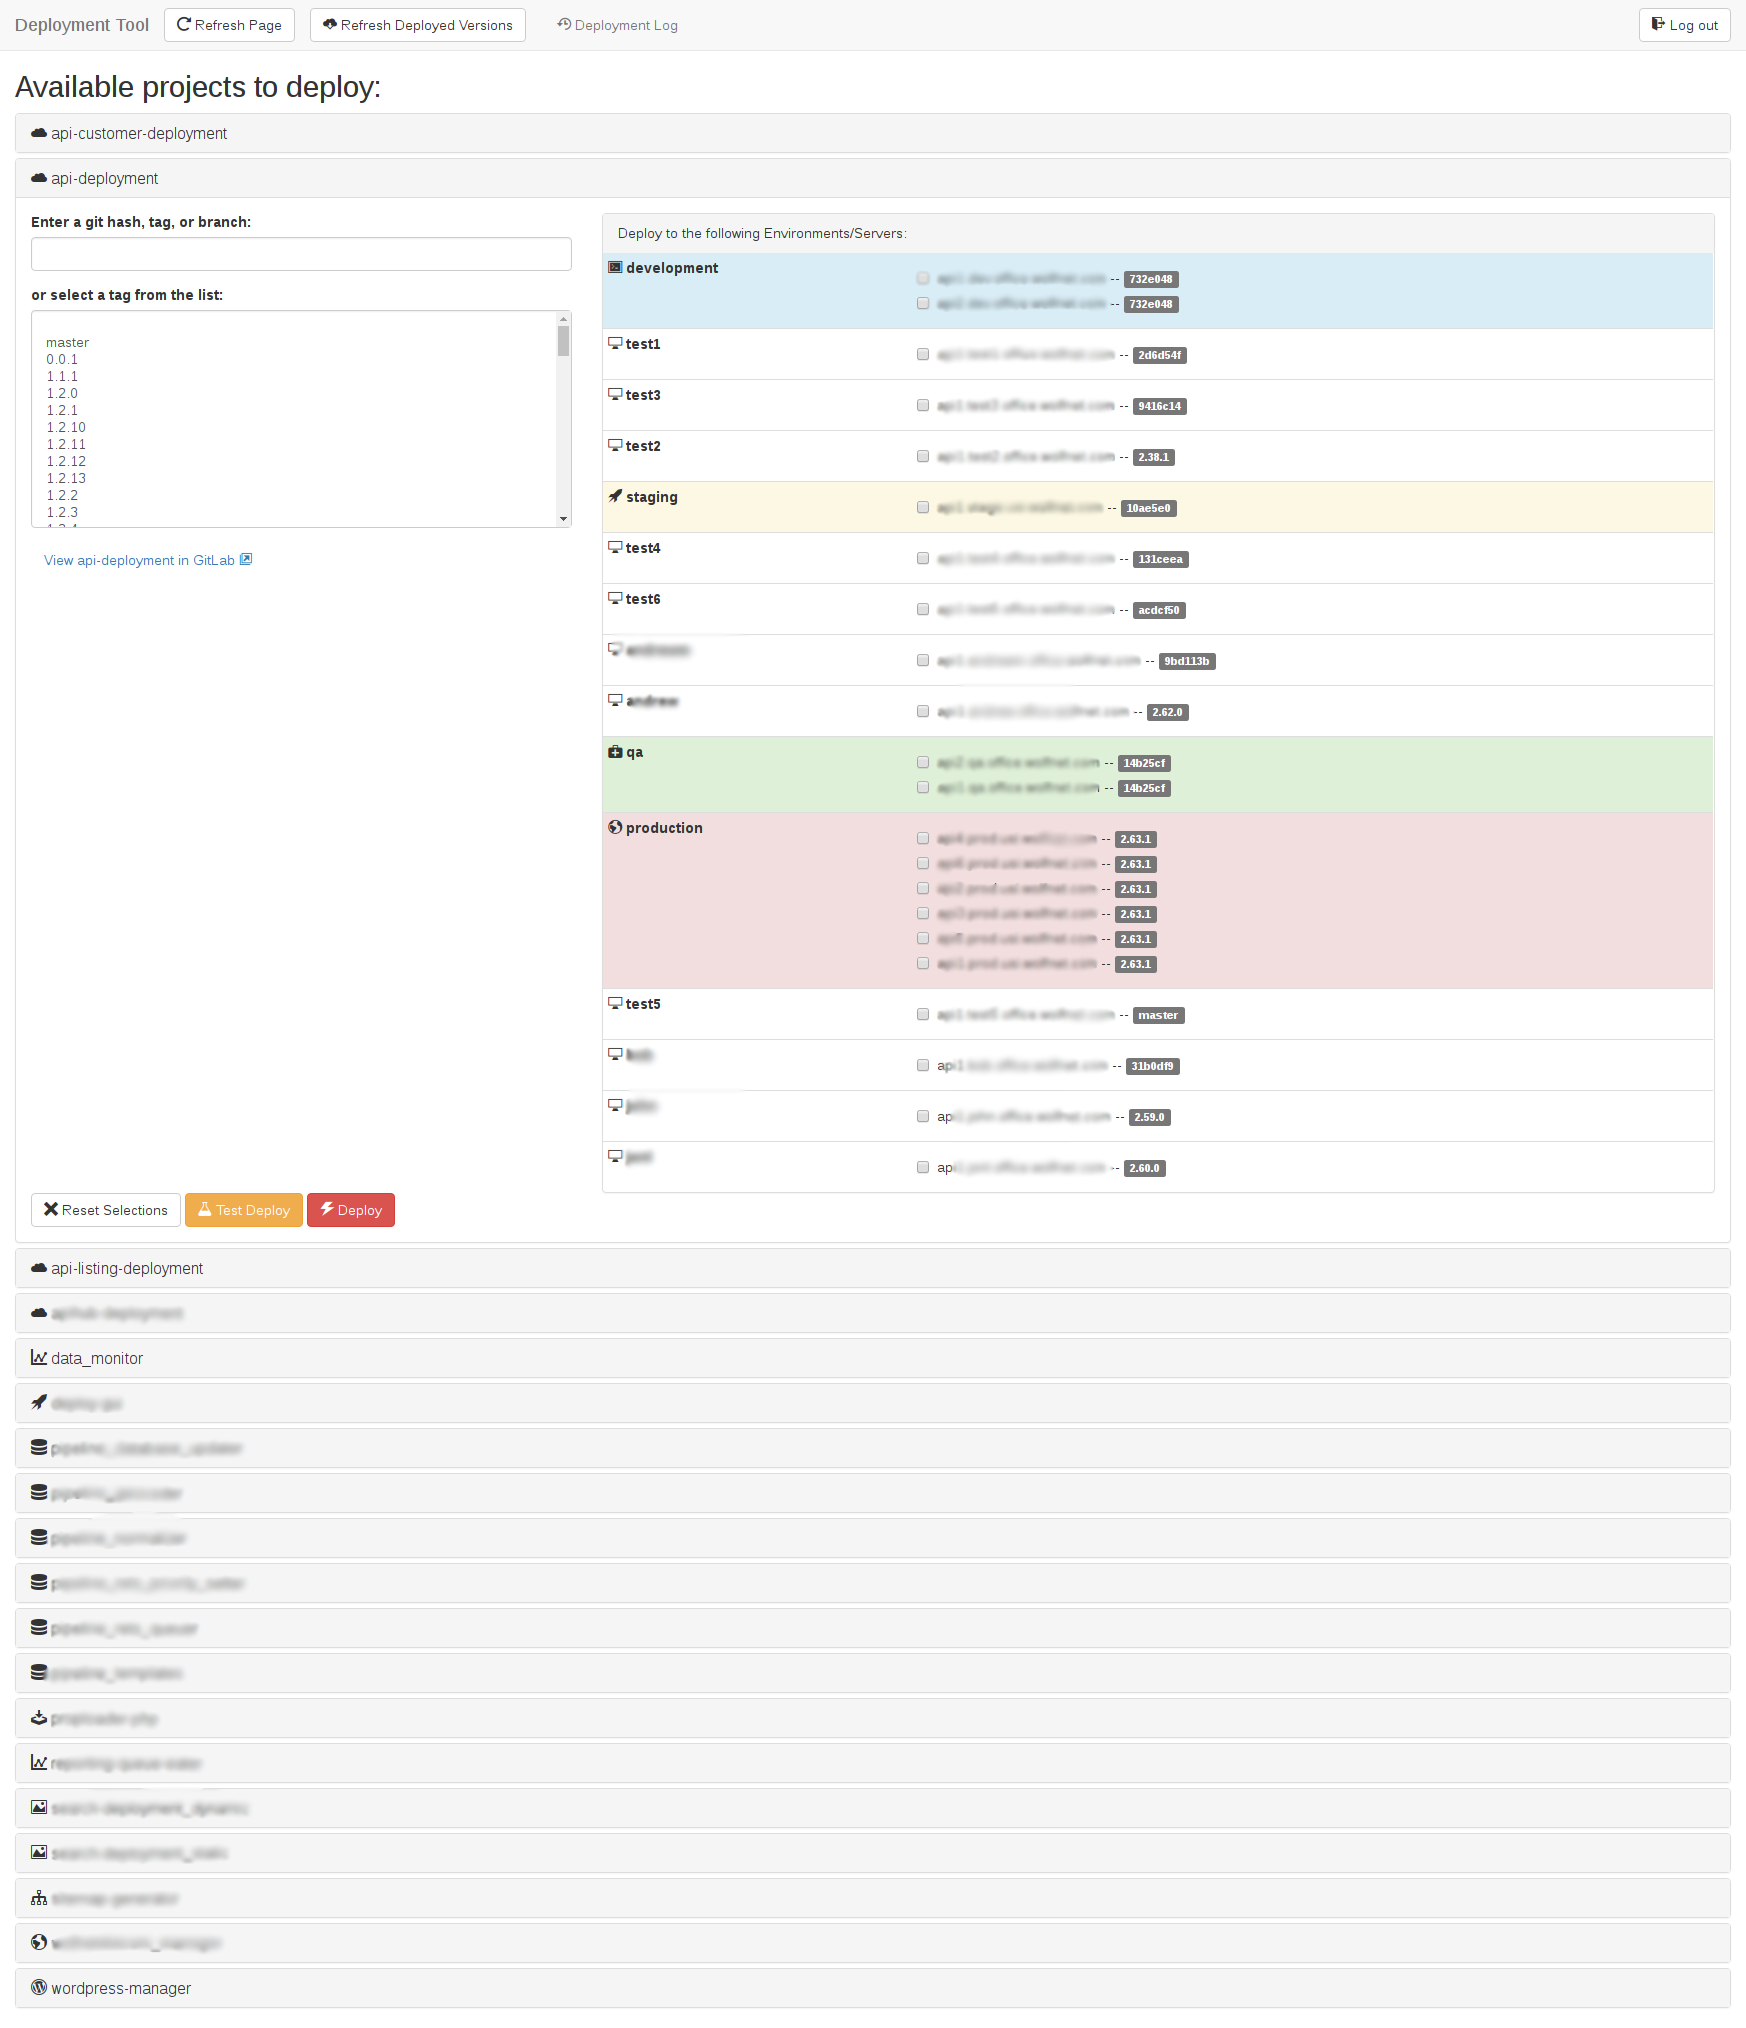Viewport: 1746px width, 2028px height.
Task: Expand the wordpress-manager project panel
Action: click(121, 1988)
